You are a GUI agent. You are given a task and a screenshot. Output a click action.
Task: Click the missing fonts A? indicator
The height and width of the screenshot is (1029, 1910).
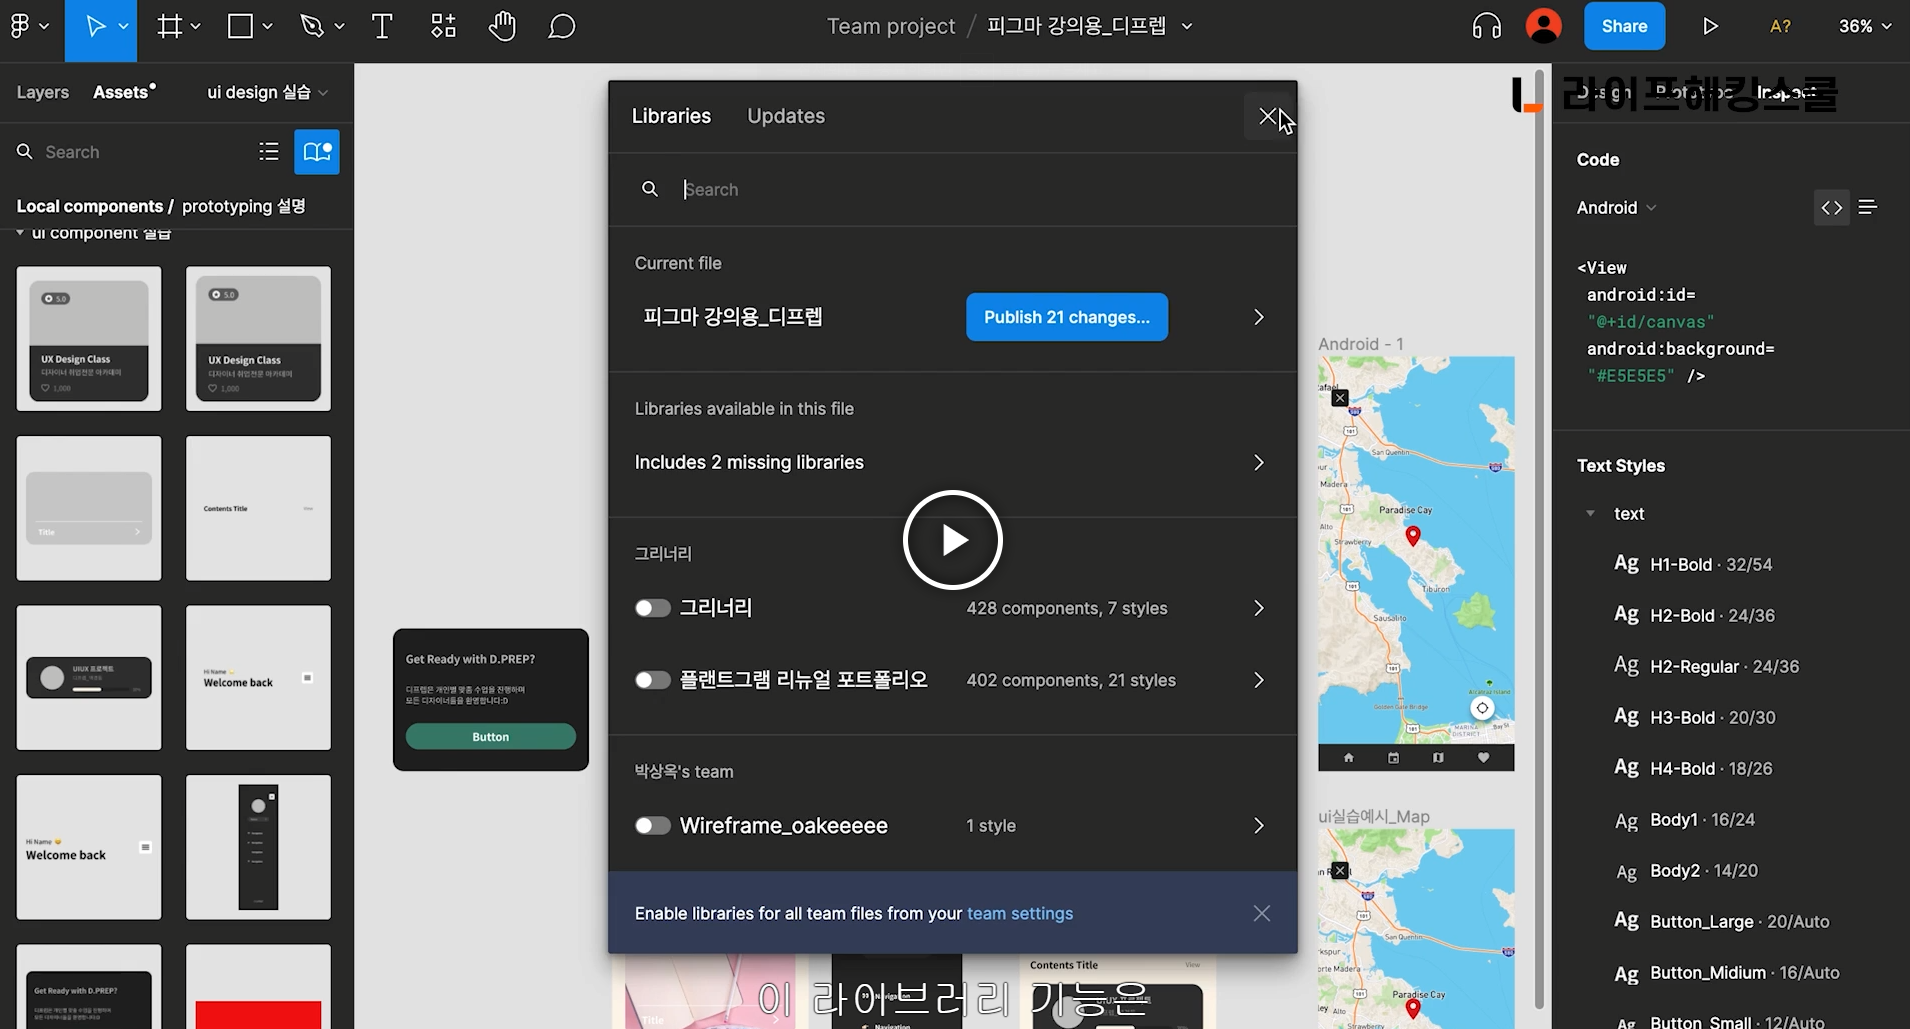pos(1780,26)
